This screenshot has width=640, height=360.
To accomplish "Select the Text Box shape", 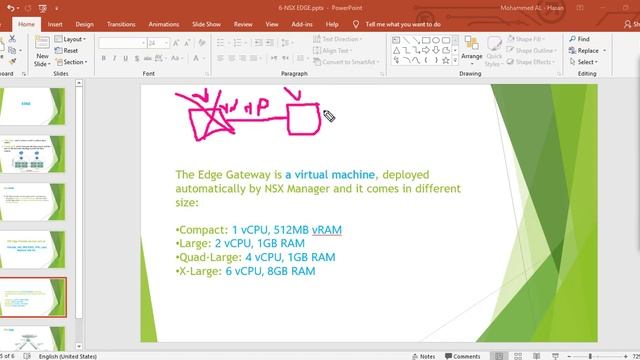I will tap(396, 40).
